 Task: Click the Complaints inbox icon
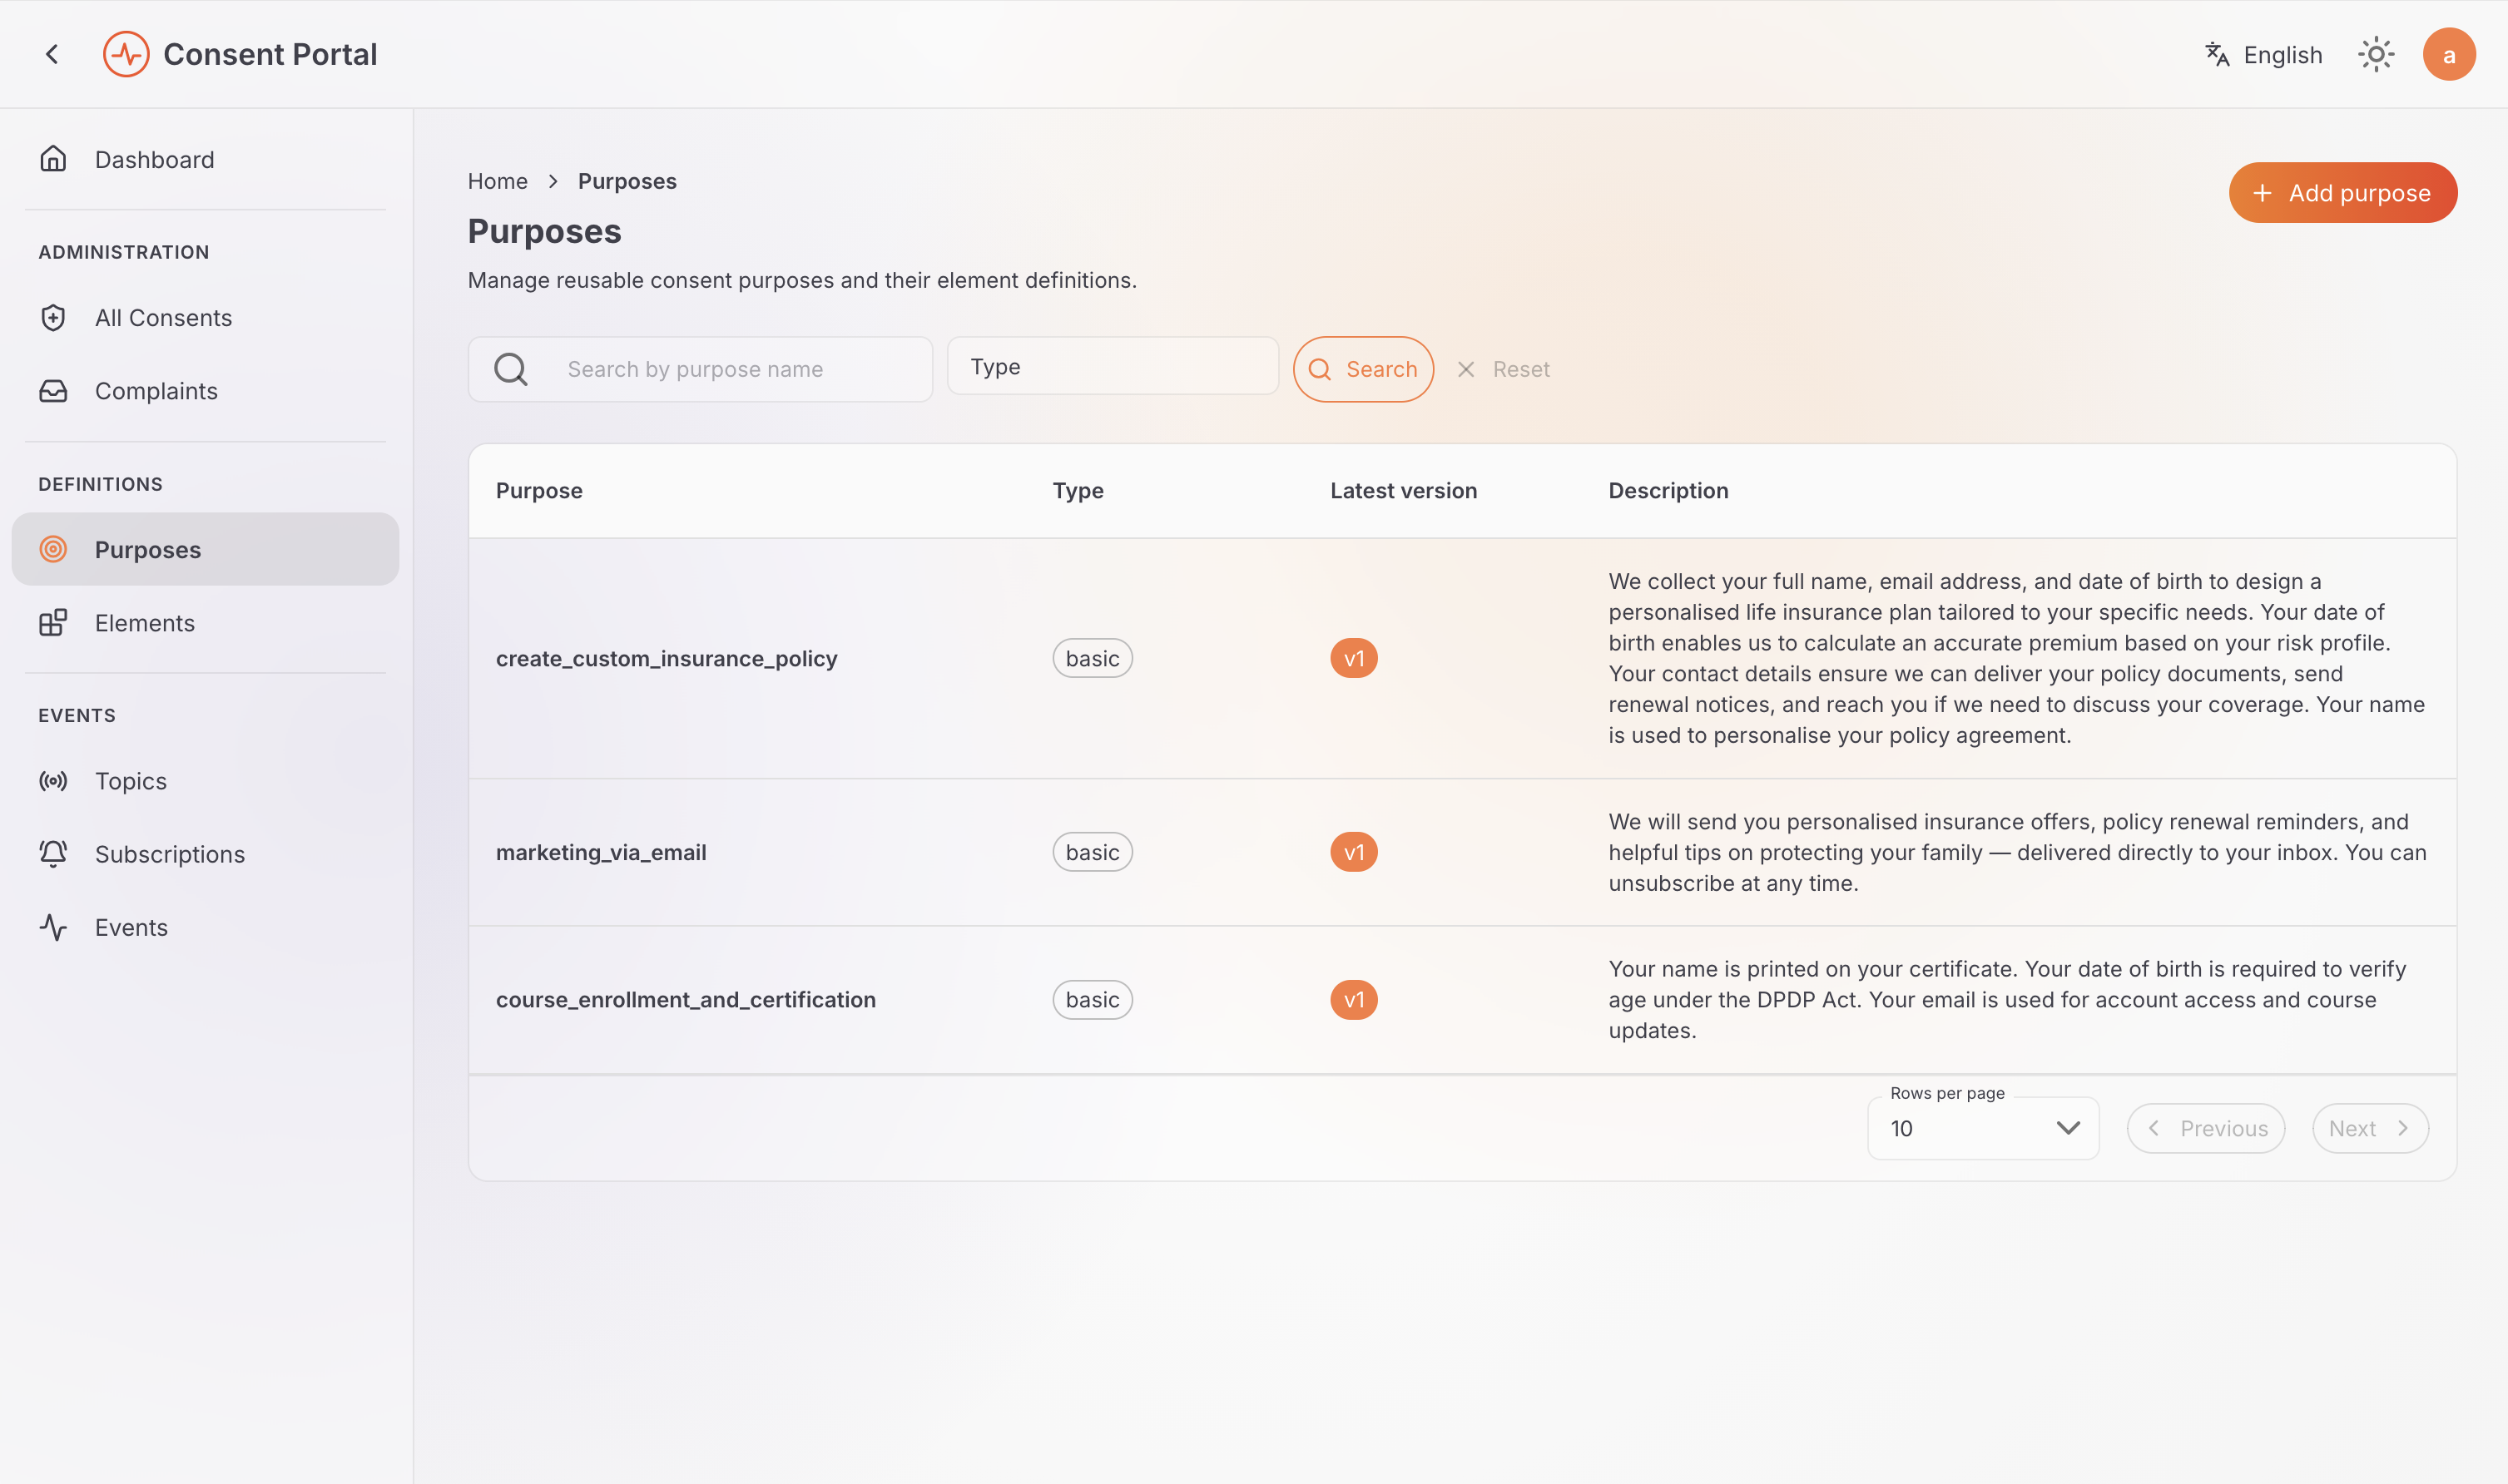(53, 391)
